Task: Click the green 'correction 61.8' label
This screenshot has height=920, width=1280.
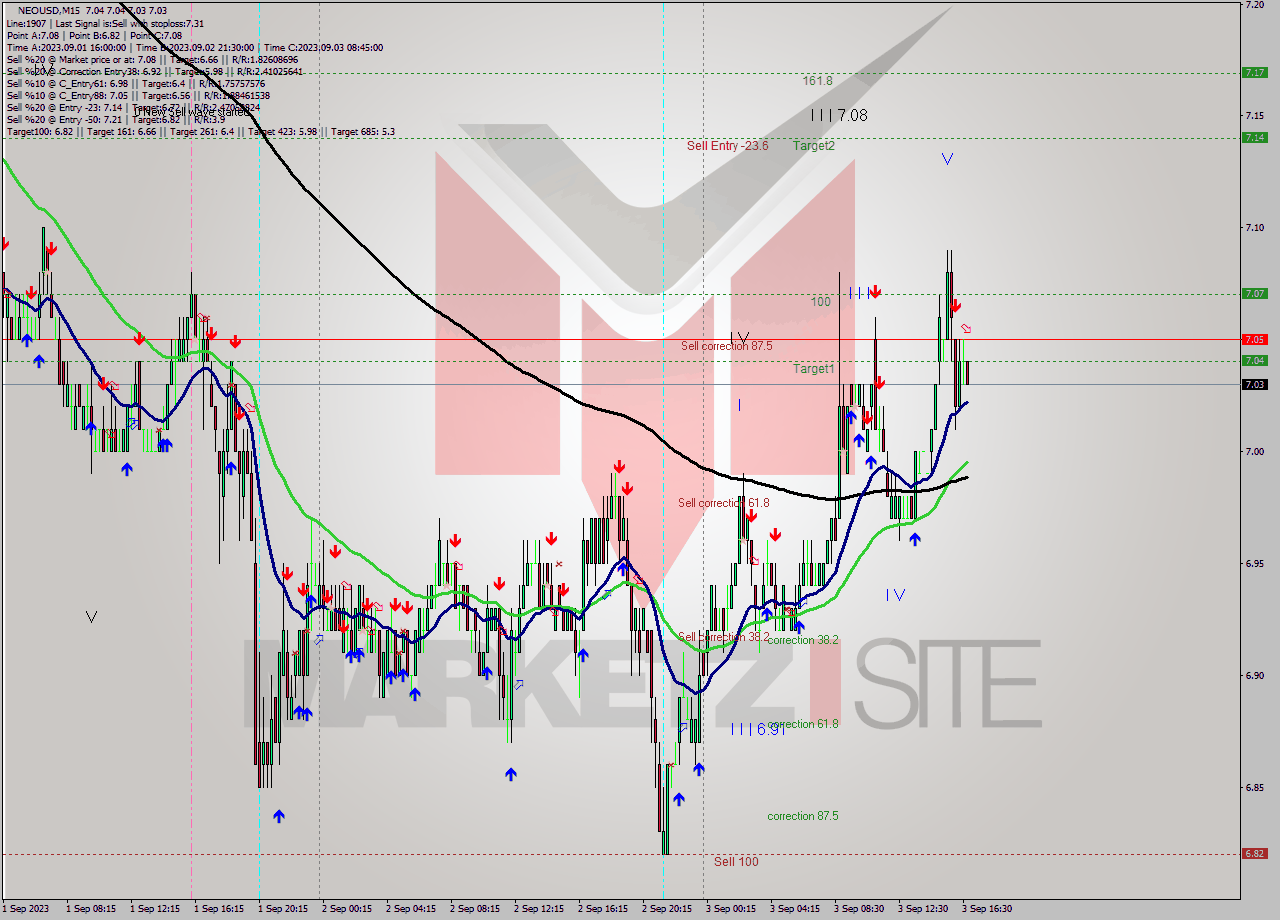Action: pos(803,724)
